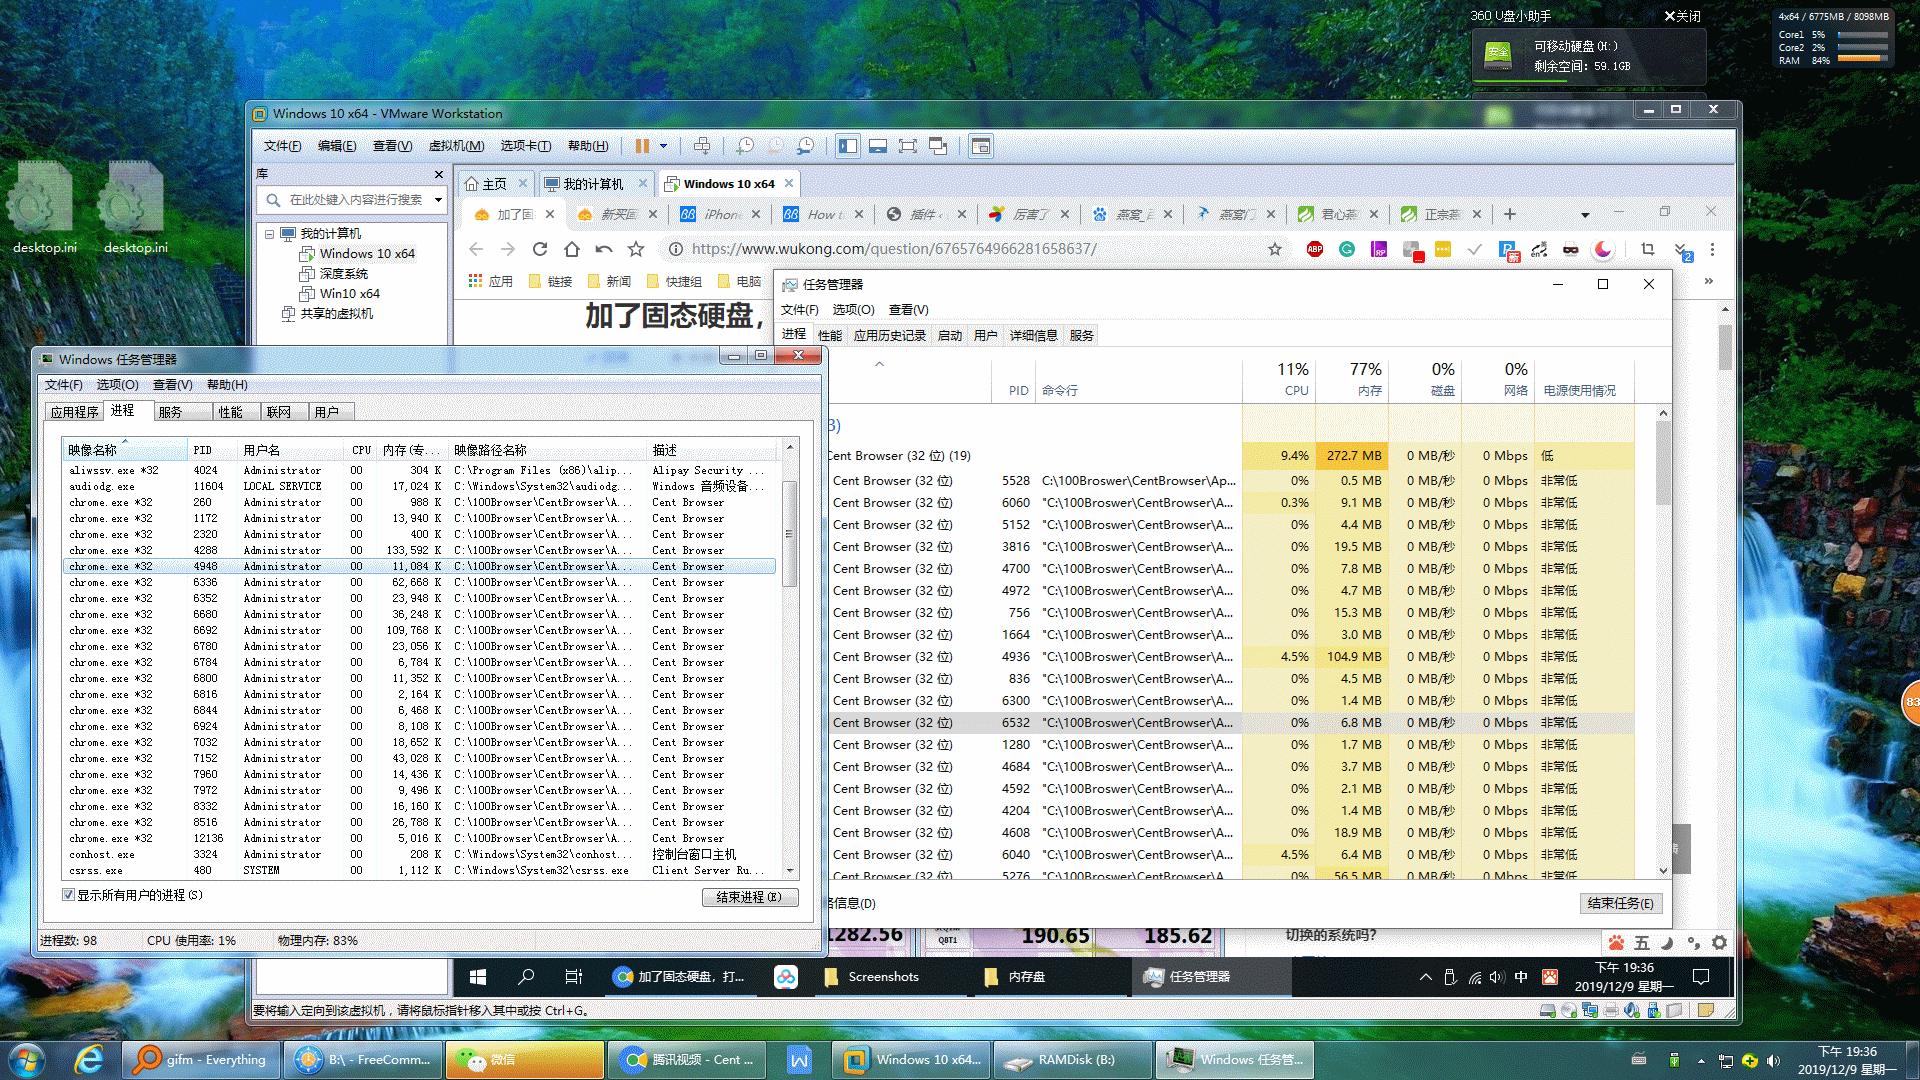Open guest Task View icon
This screenshot has width=1920, height=1080.
[x=573, y=977]
